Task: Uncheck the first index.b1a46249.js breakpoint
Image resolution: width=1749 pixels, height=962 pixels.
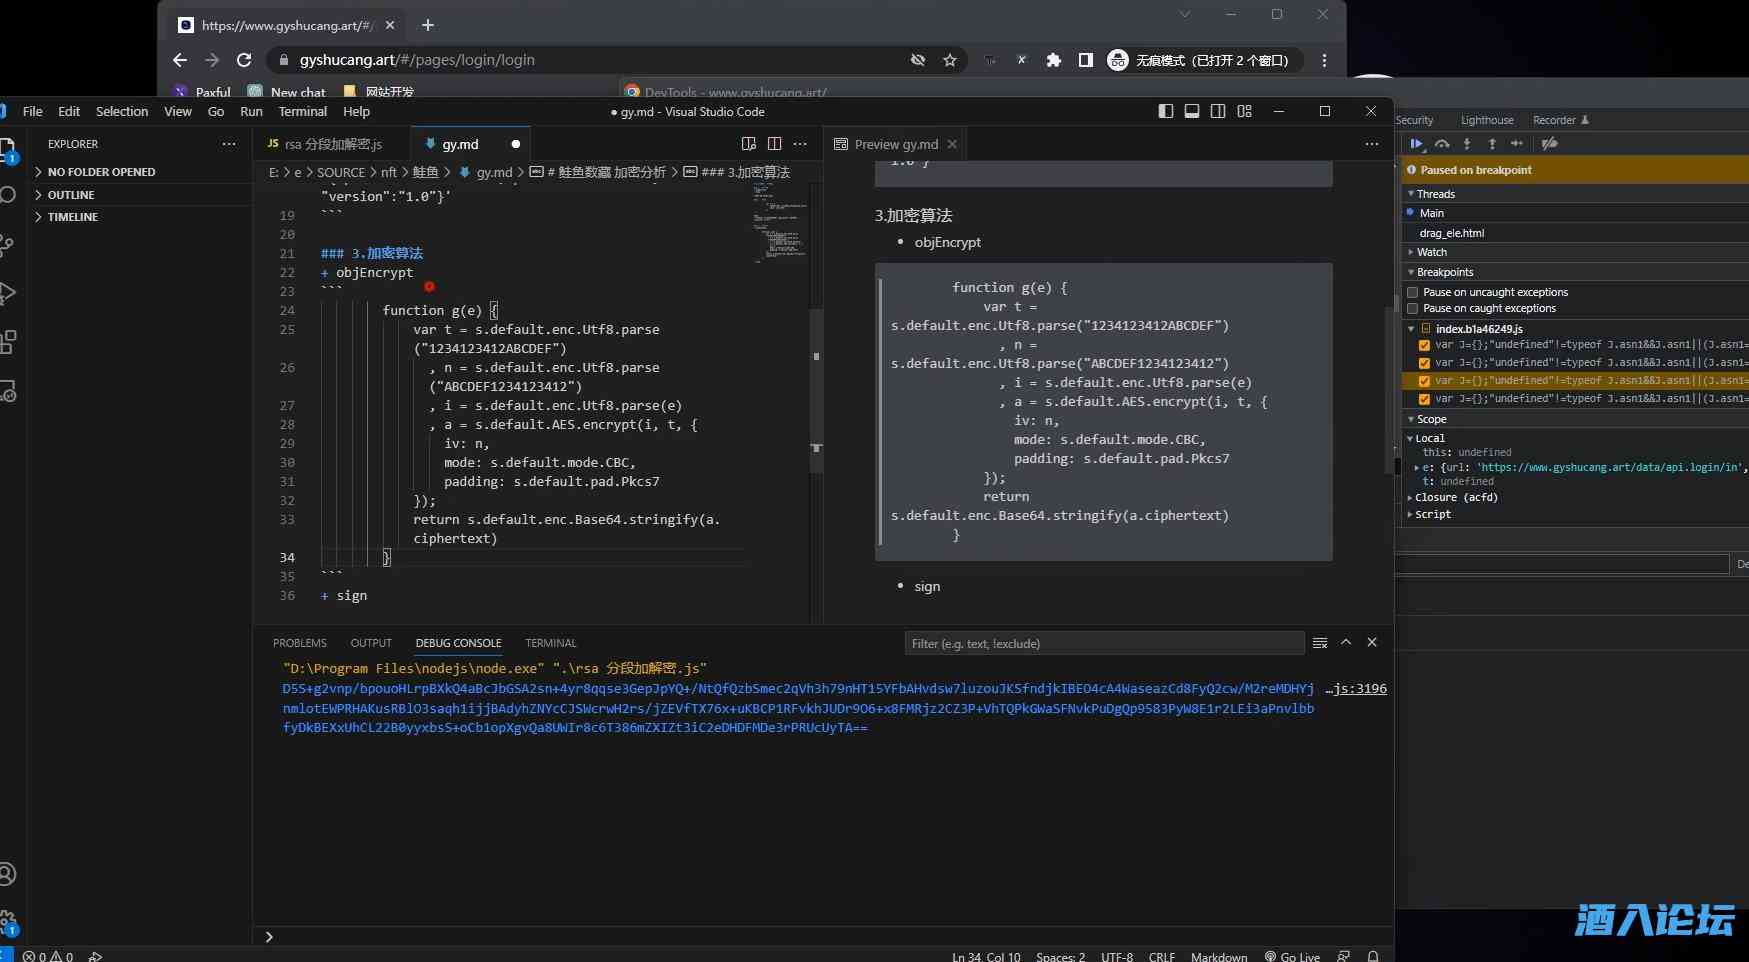Action: coord(1424,345)
